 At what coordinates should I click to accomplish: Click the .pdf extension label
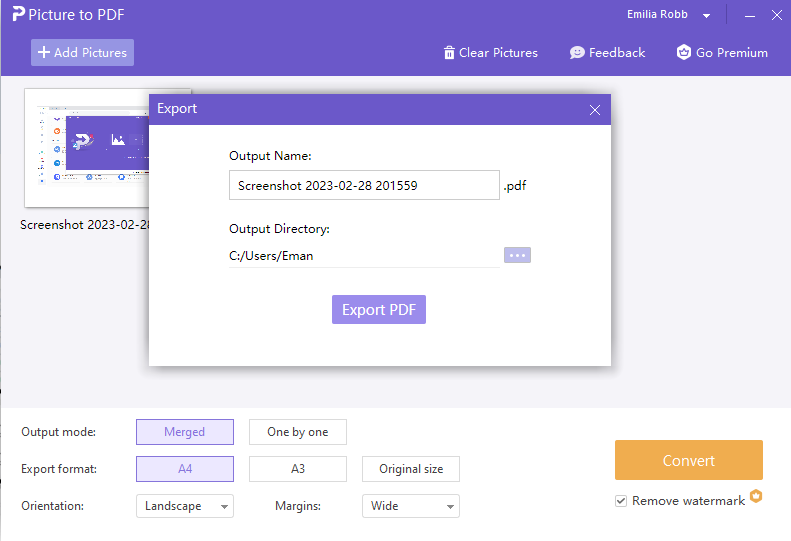point(515,186)
